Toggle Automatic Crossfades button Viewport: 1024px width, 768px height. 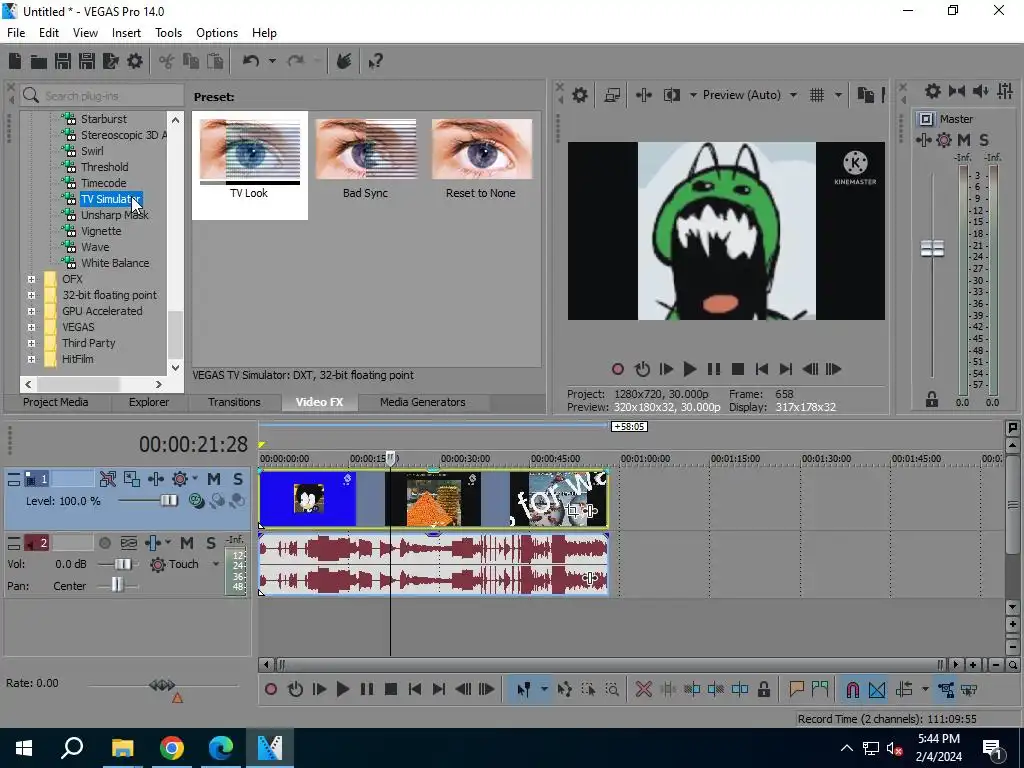876,690
